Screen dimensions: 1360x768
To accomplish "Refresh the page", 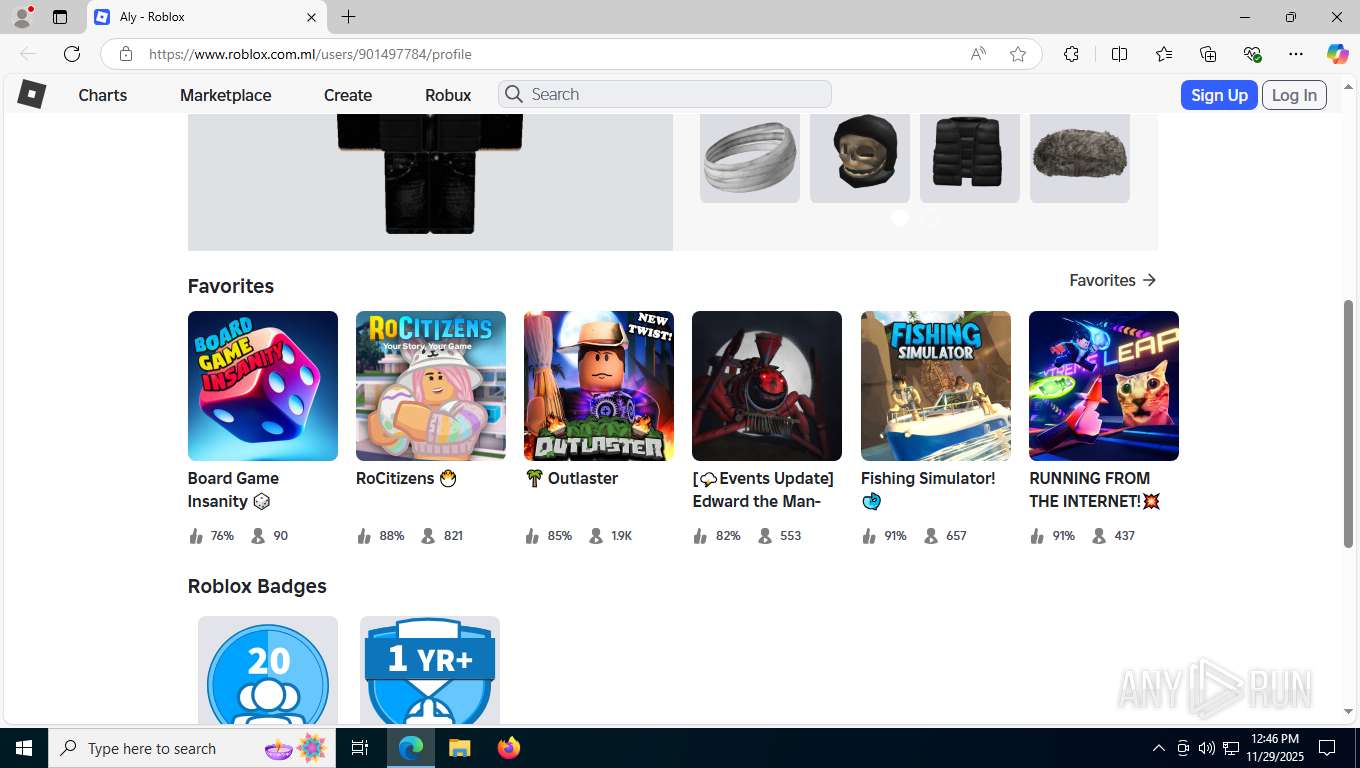I will click(72, 54).
